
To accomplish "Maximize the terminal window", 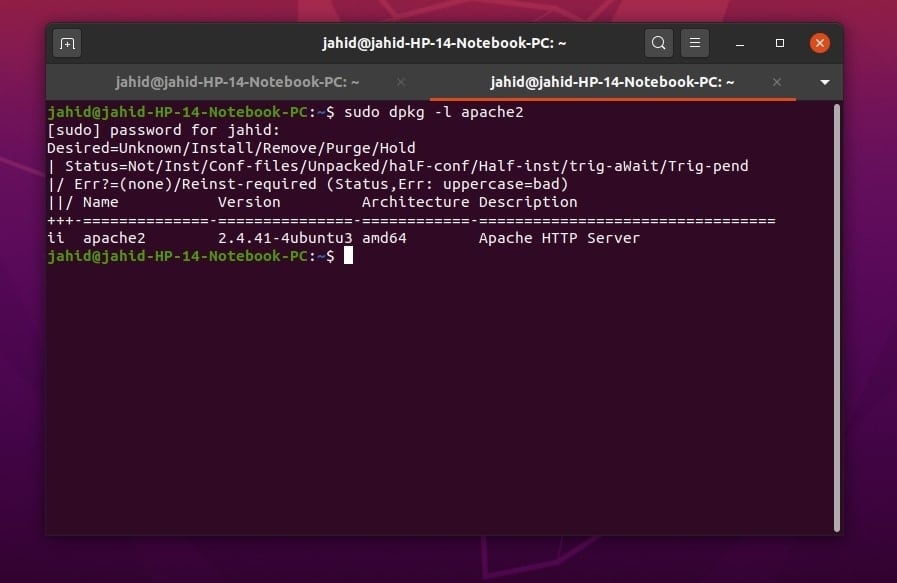I will point(780,43).
